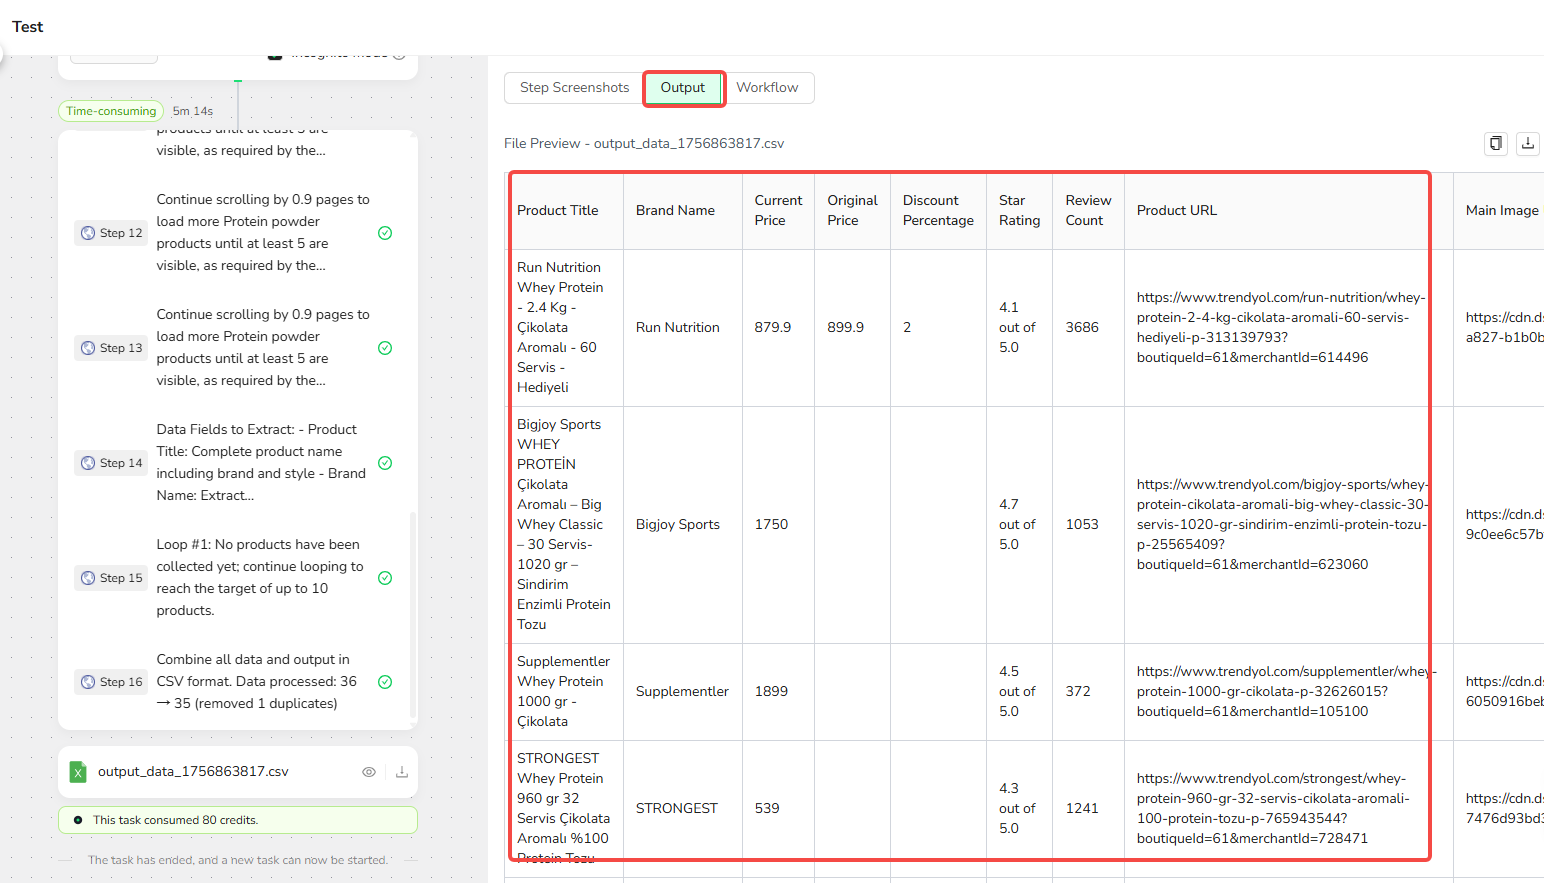
Task: Click the Step 13 badge
Action: point(111,348)
